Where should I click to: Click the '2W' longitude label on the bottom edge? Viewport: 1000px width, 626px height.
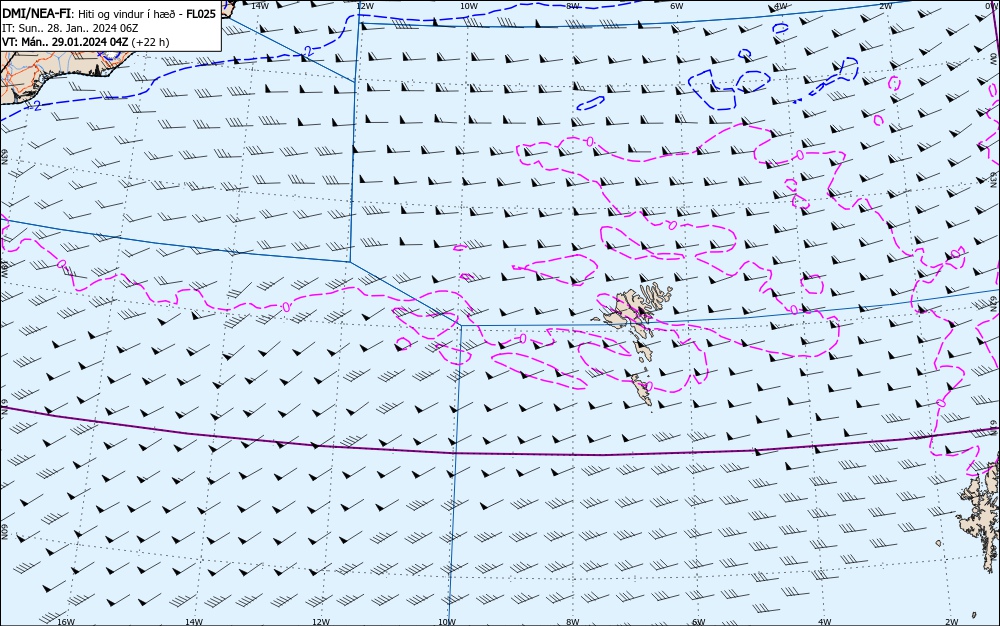coord(952,622)
